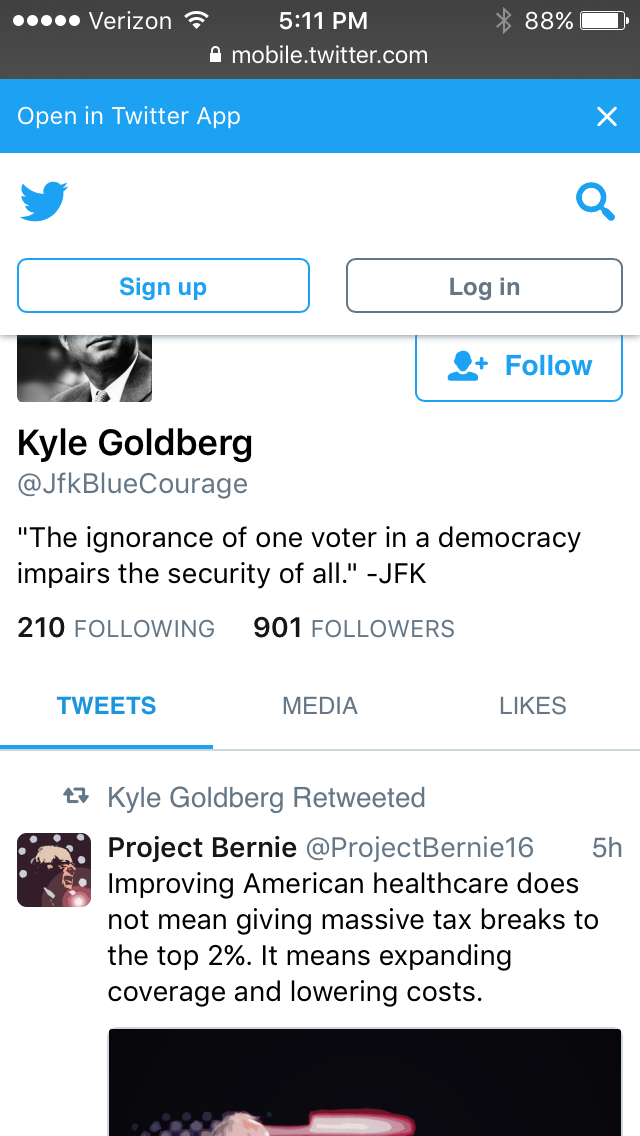Image resolution: width=640 pixels, height=1136 pixels.
Task: Tap the lock icon in address bar
Action: 216,56
